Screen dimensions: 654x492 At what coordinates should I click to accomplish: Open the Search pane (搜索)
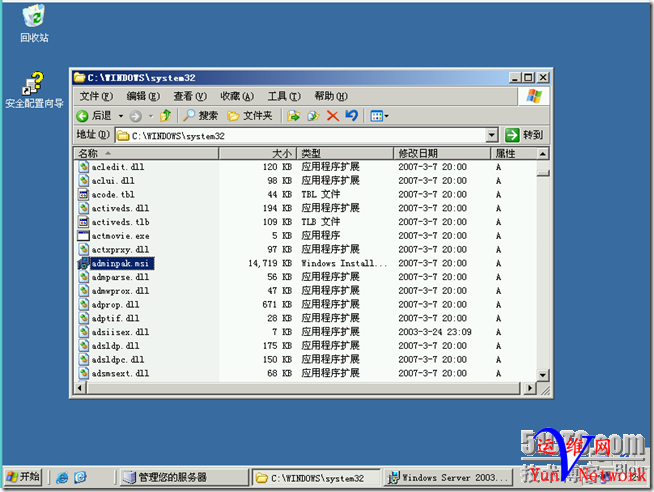tap(201, 115)
